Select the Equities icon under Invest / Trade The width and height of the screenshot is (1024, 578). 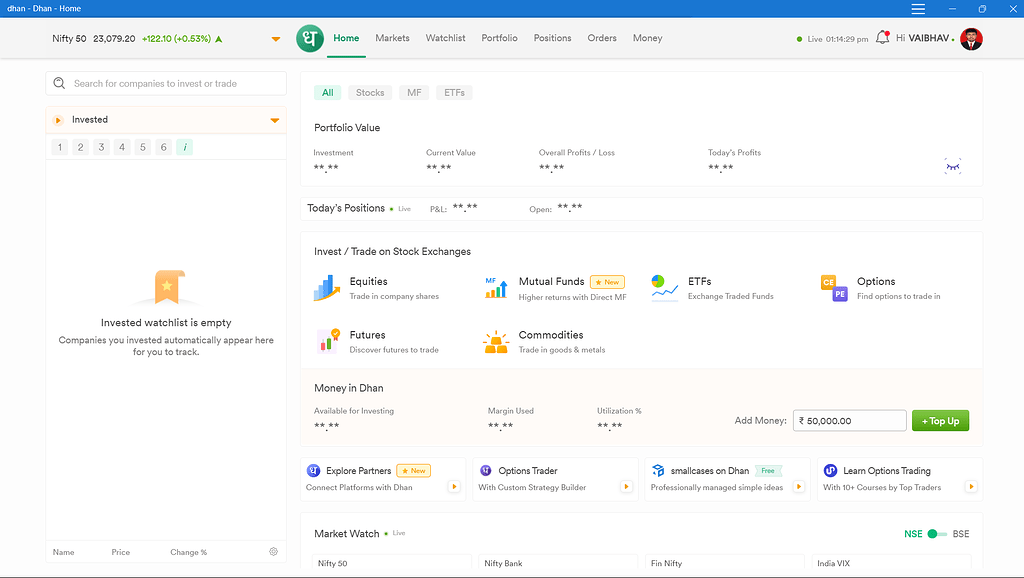324,286
